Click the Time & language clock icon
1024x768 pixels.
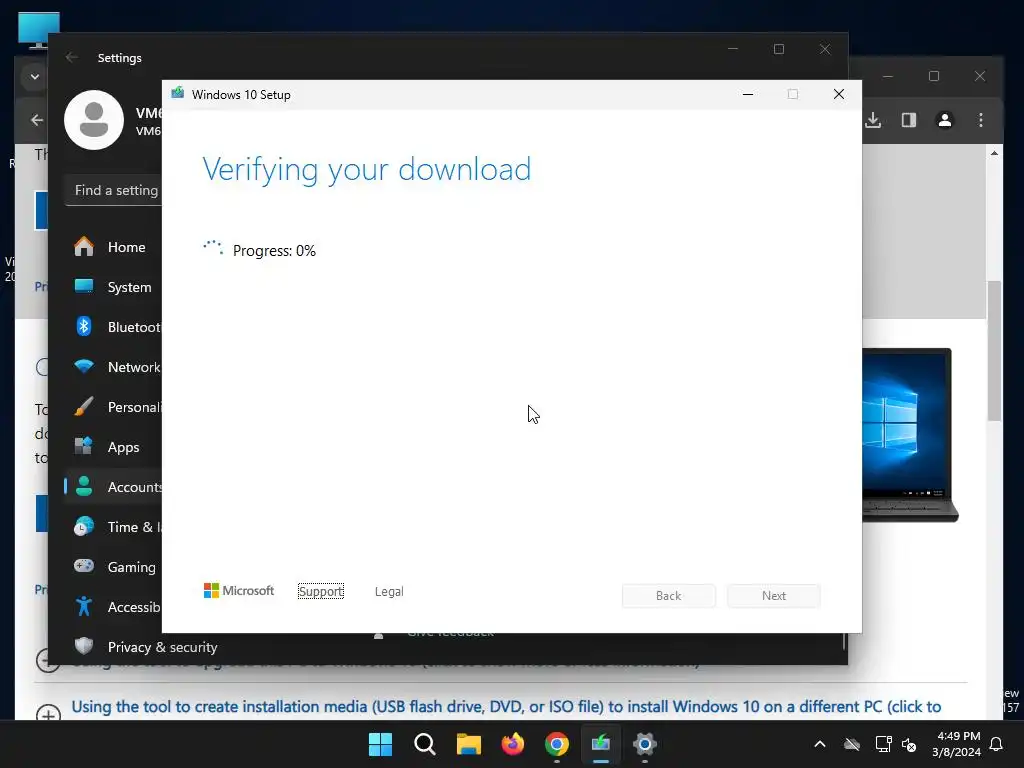click(x=84, y=526)
